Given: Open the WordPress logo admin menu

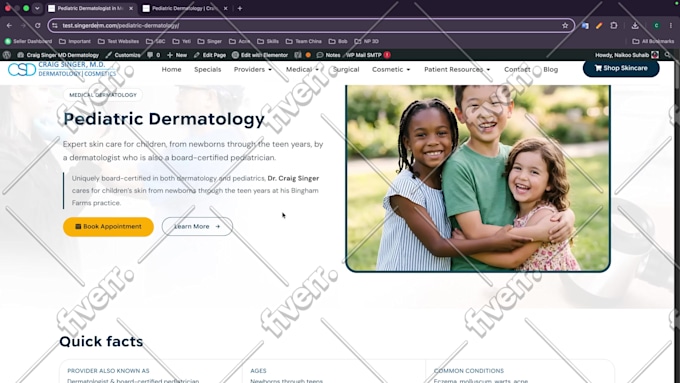Looking at the screenshot, I should click(x=7, y=55).
